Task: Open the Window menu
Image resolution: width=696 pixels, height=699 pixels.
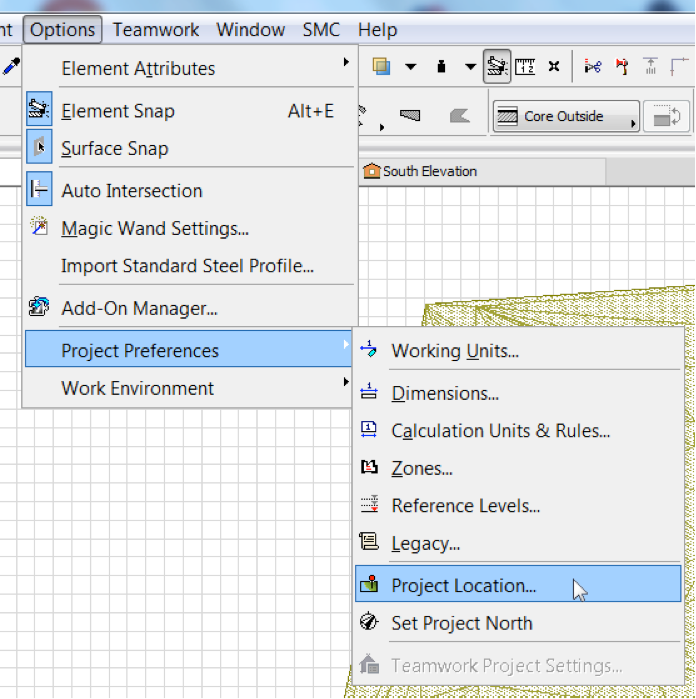Action: coord(251,29)
